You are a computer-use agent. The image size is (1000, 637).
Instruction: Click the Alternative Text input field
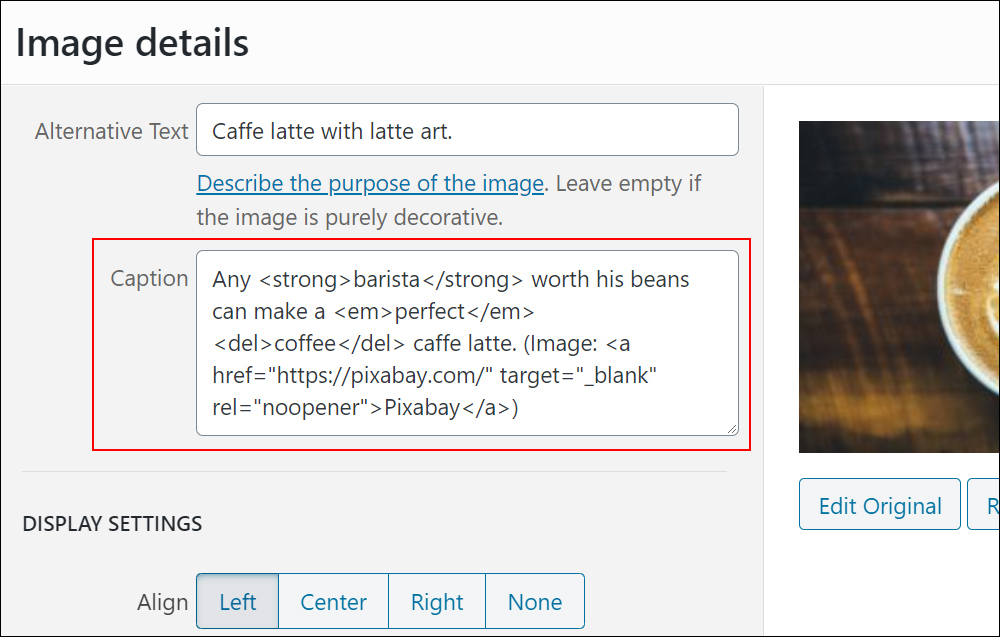tap(467, 130)
